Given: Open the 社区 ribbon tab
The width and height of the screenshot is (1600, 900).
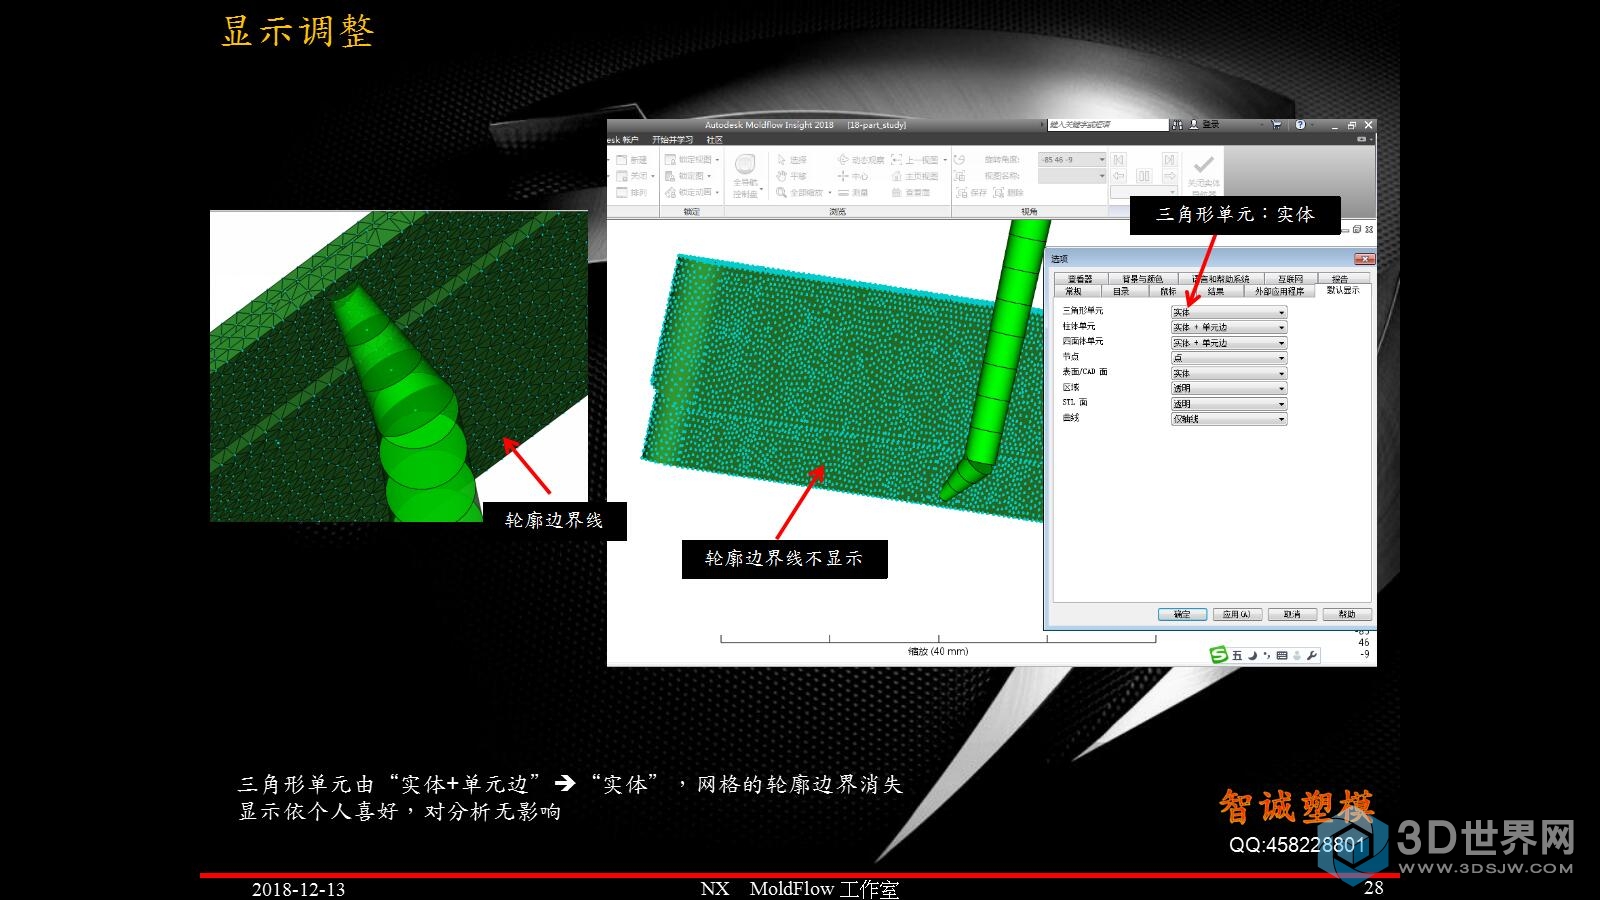Looking at the screenshot, I should [x=714, y=140].
